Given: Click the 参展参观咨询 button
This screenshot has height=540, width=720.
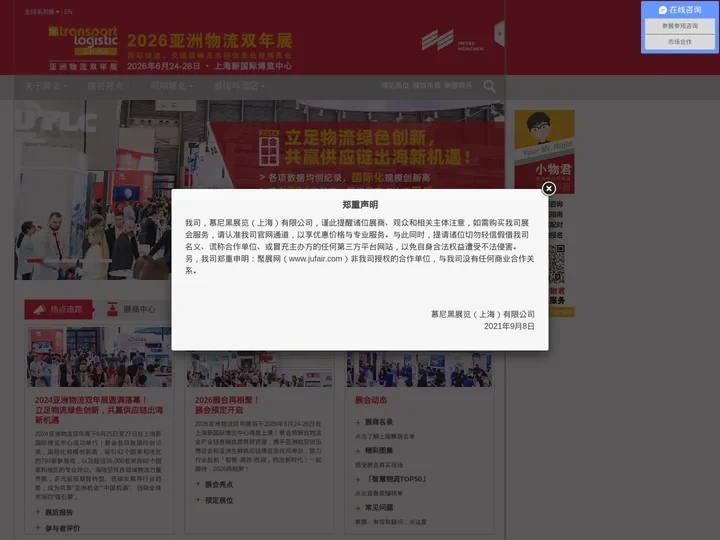Looking at the screenshot, I should click(x=680, y=26).
